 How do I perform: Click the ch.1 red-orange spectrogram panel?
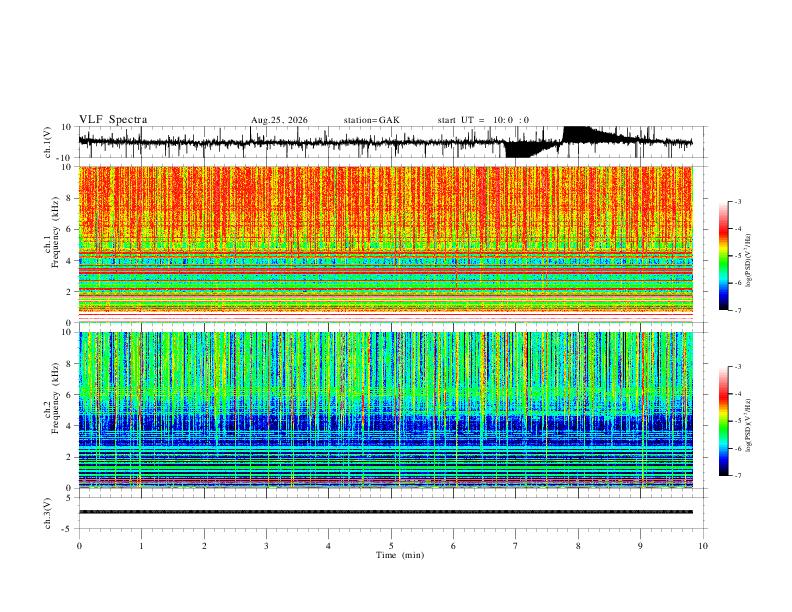click(386, 244)
